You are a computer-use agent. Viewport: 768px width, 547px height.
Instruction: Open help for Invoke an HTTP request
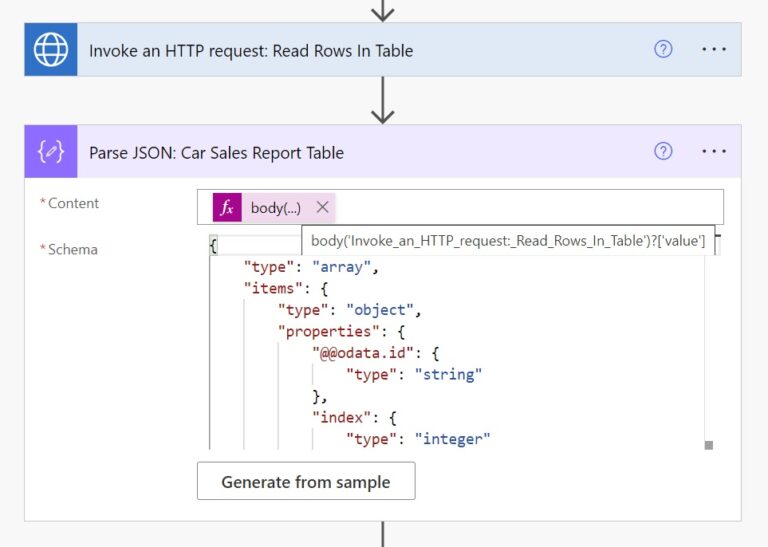point(663,50)
